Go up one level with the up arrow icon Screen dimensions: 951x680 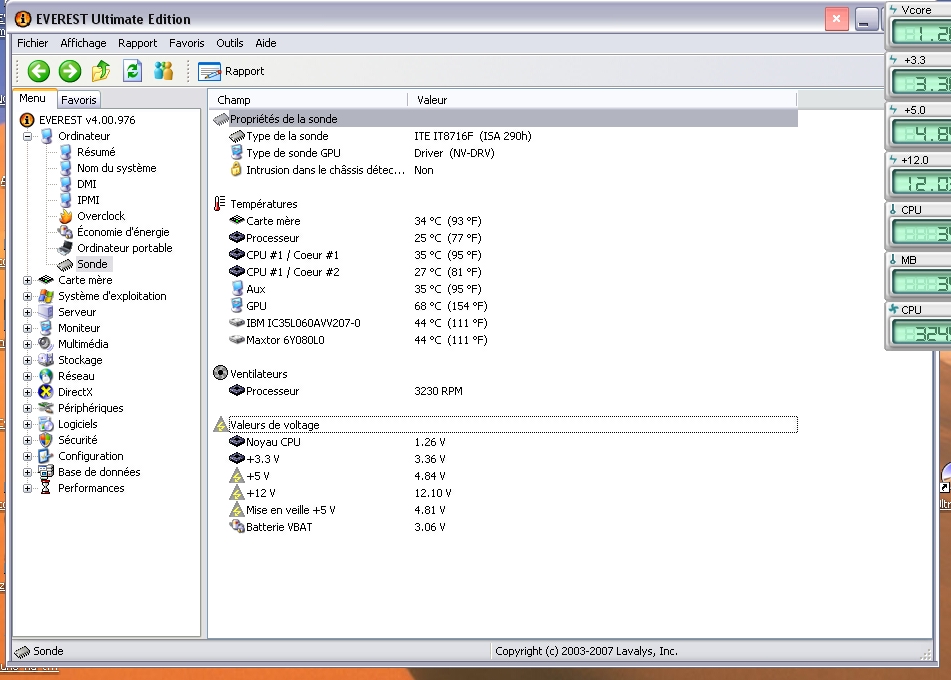point(101,71)
